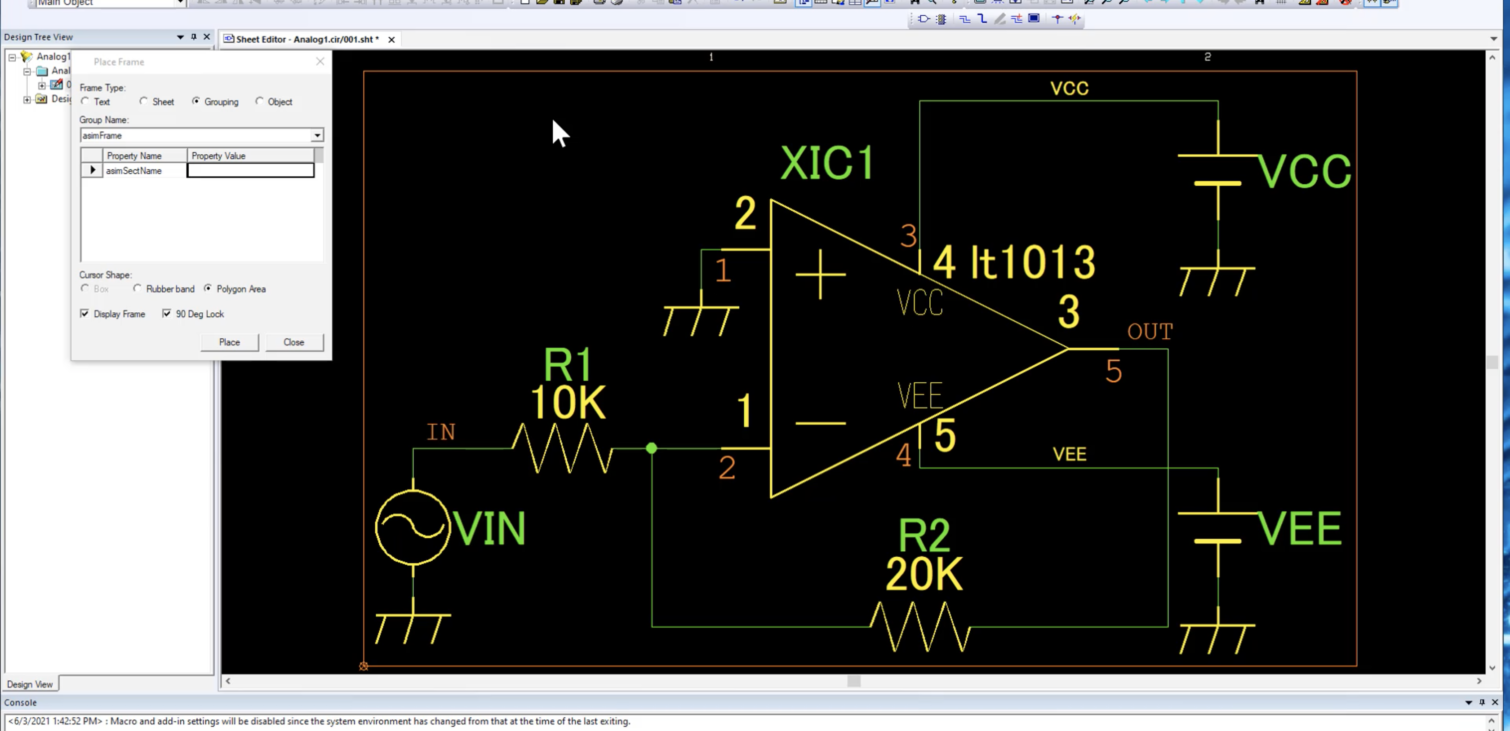Click the canvas scroll-down arrow
1510x731 pixels.
[1492, 667]
